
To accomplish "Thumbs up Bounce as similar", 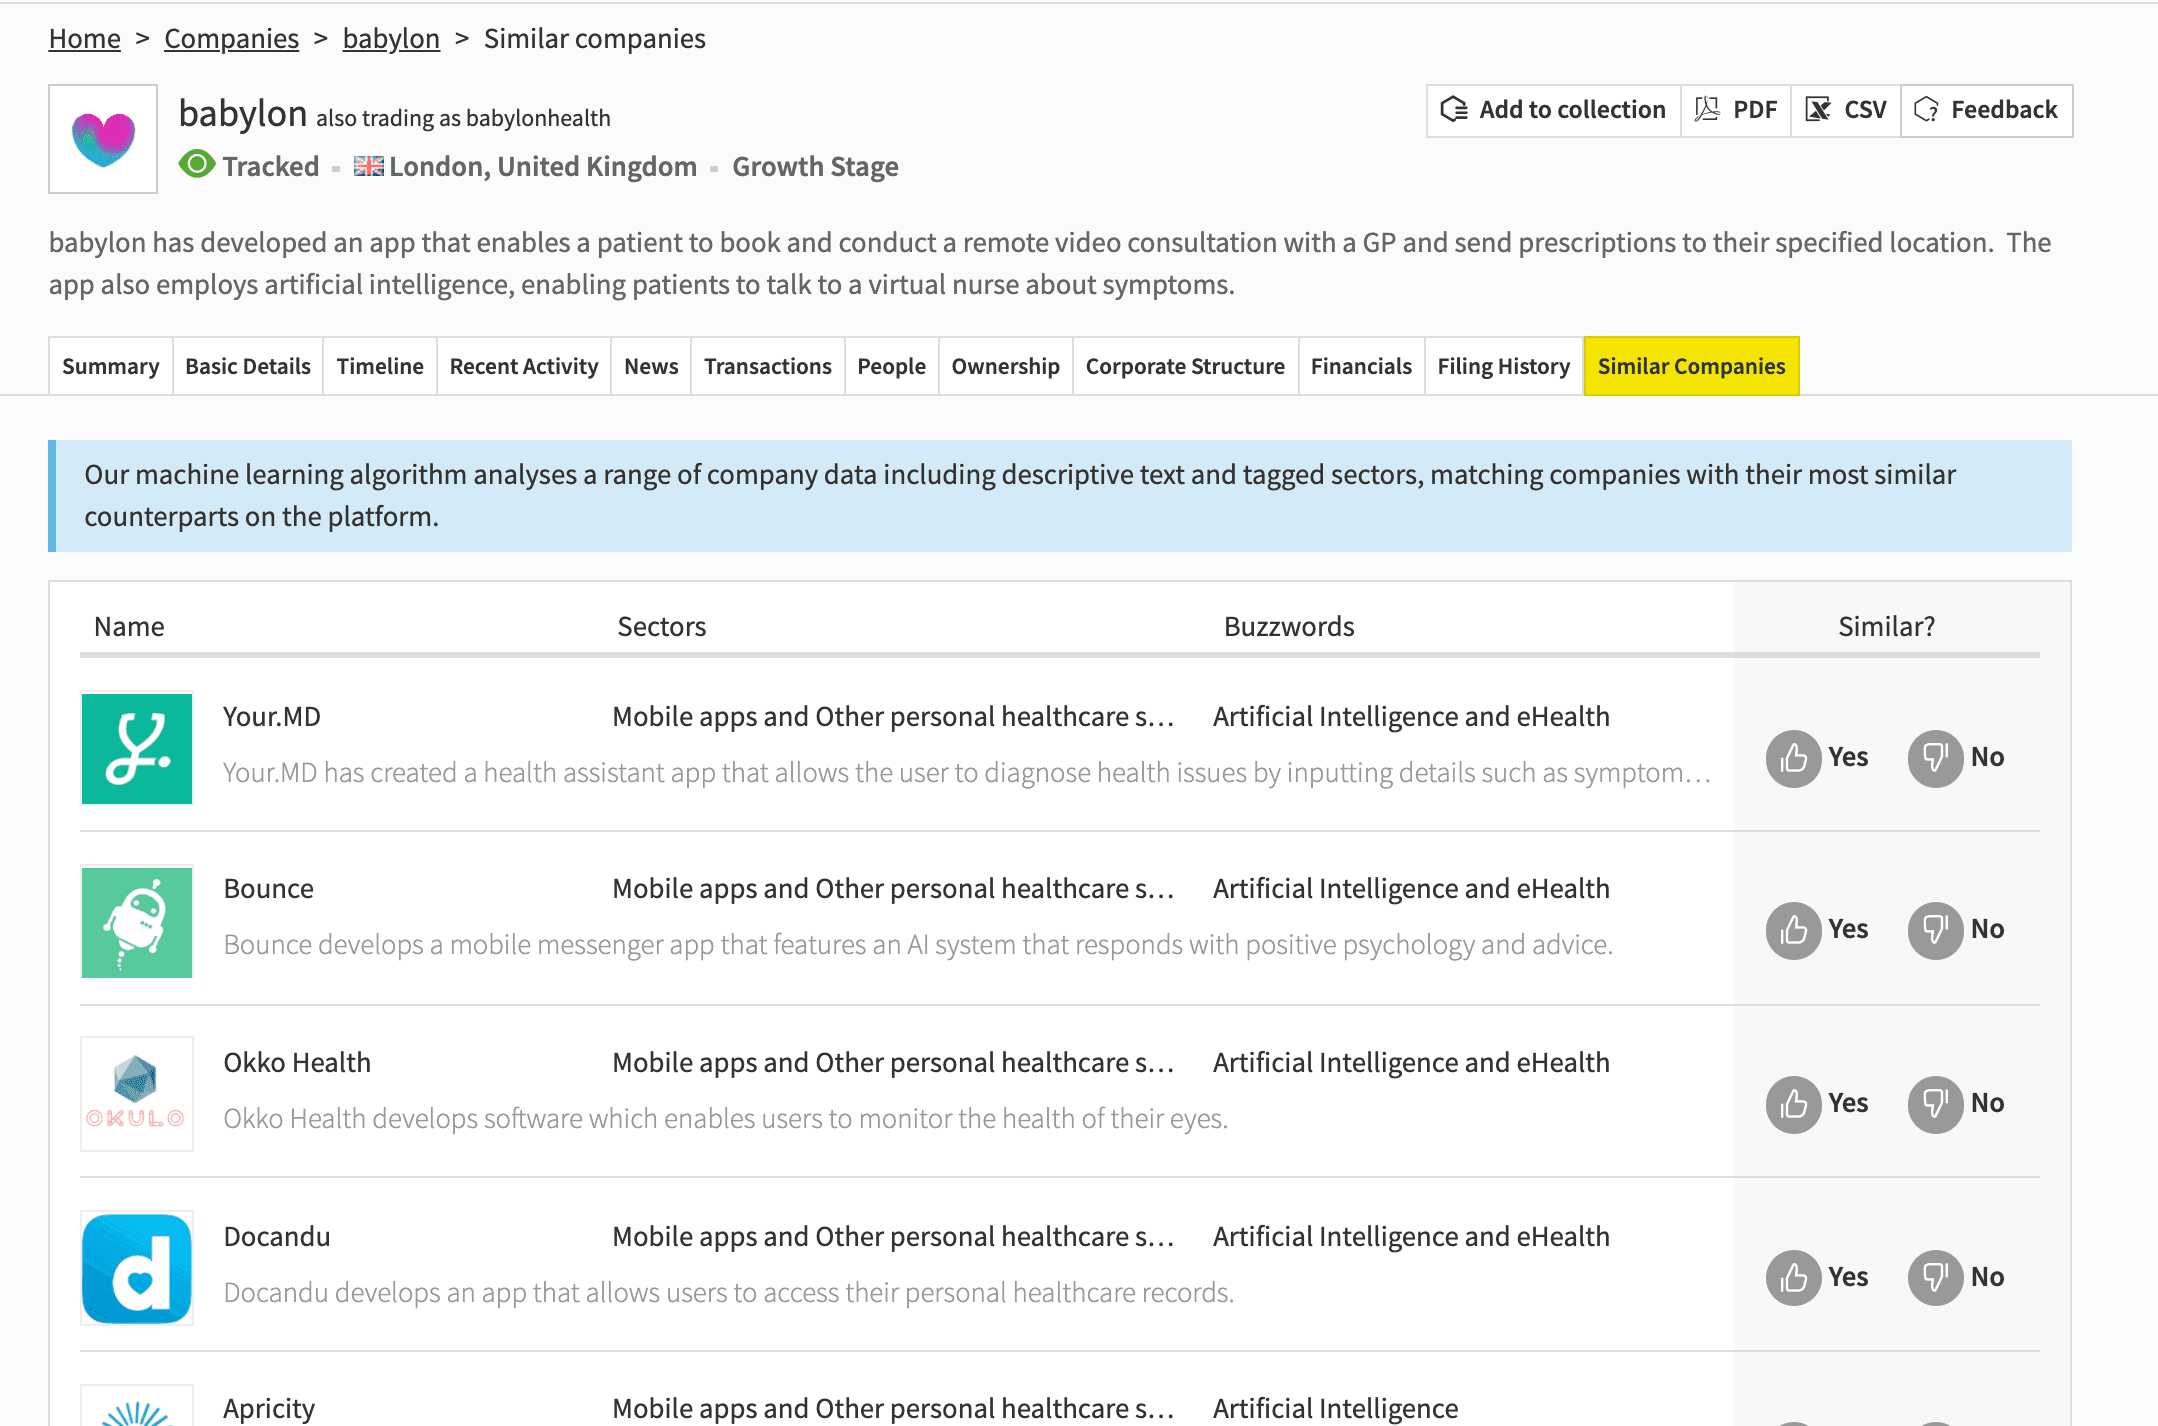I will (x=1794, y=930).
